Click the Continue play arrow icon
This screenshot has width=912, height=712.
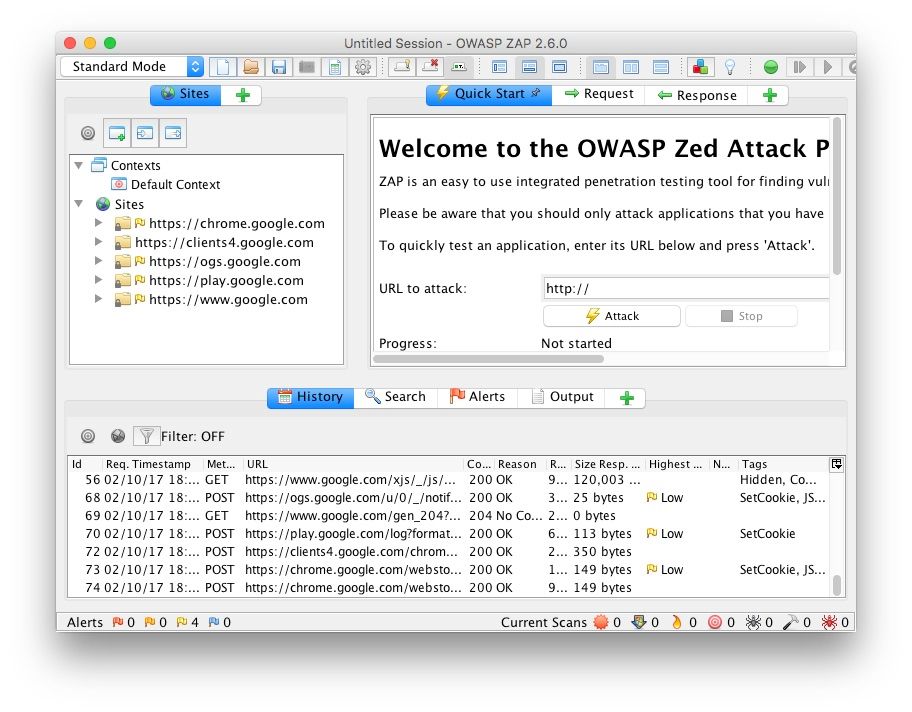827,67
